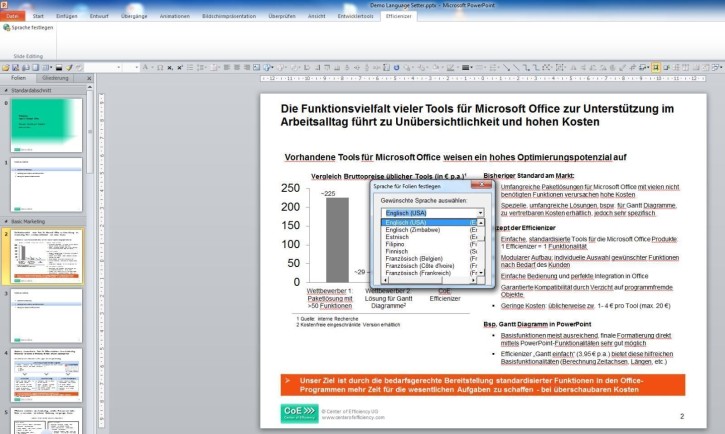Click the slide pane vertical scrollbar
This screenshot has height=434, width=725.
[x=90, y=131]
